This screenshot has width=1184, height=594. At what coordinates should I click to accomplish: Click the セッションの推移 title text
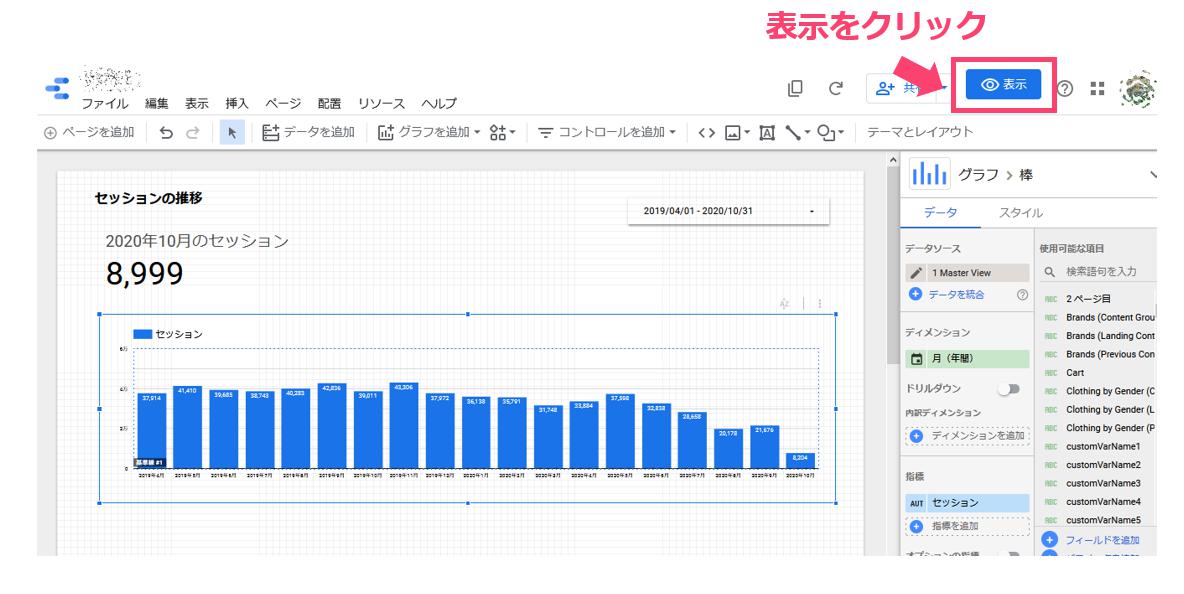148,199
